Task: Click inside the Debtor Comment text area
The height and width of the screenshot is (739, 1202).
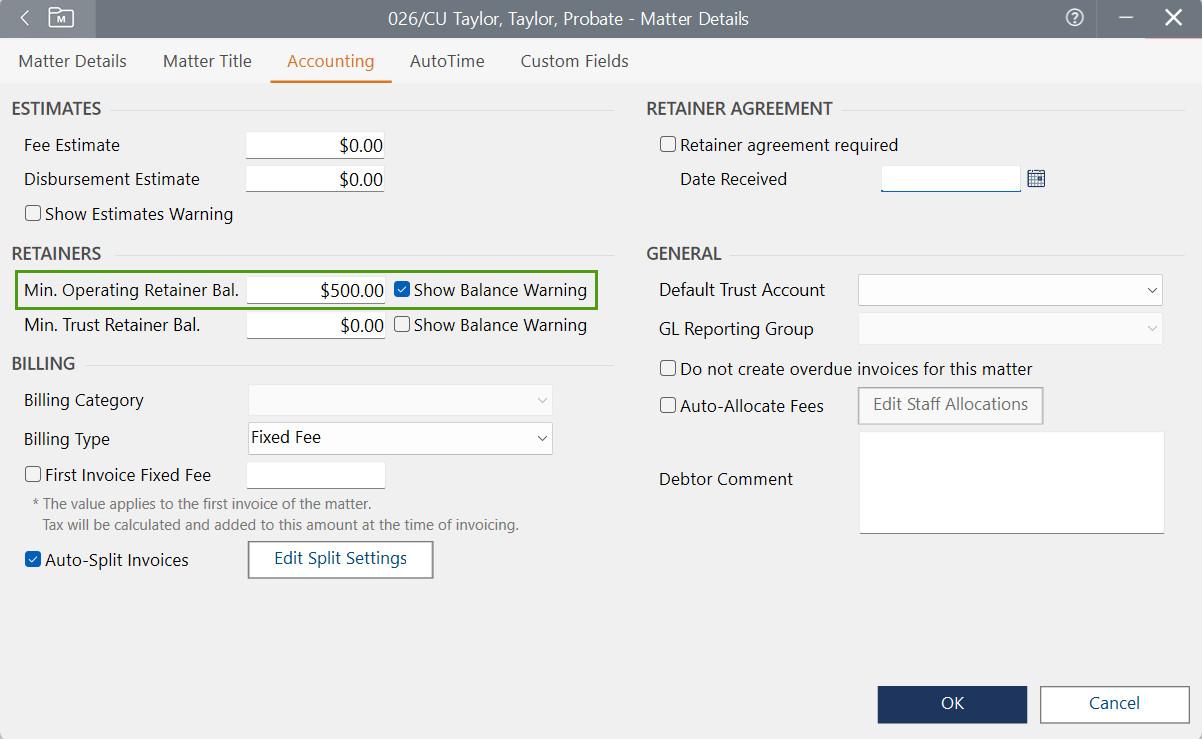Action: [1010, 480]
